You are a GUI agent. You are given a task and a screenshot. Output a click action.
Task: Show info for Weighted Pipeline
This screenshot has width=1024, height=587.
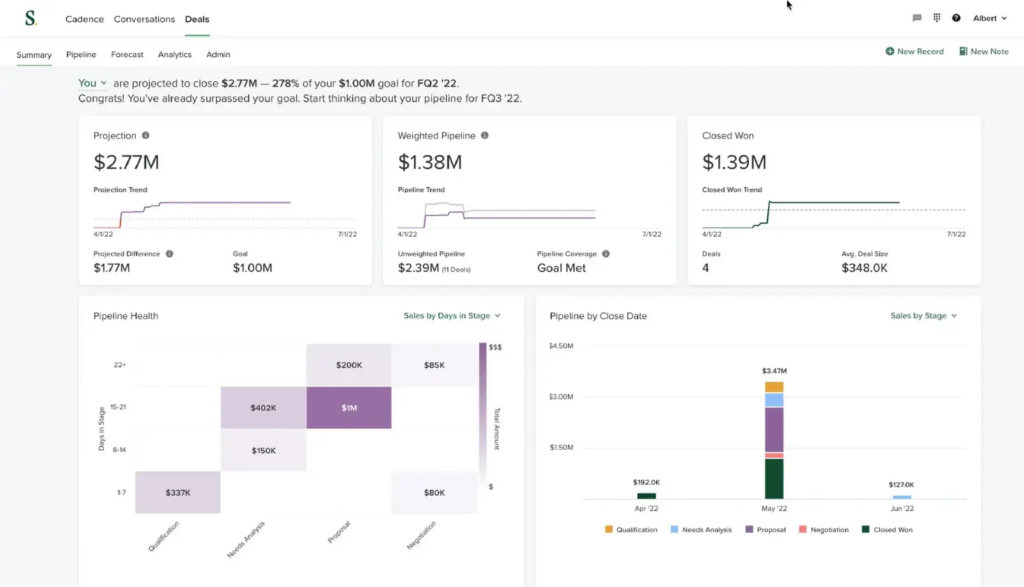(485, 135)
